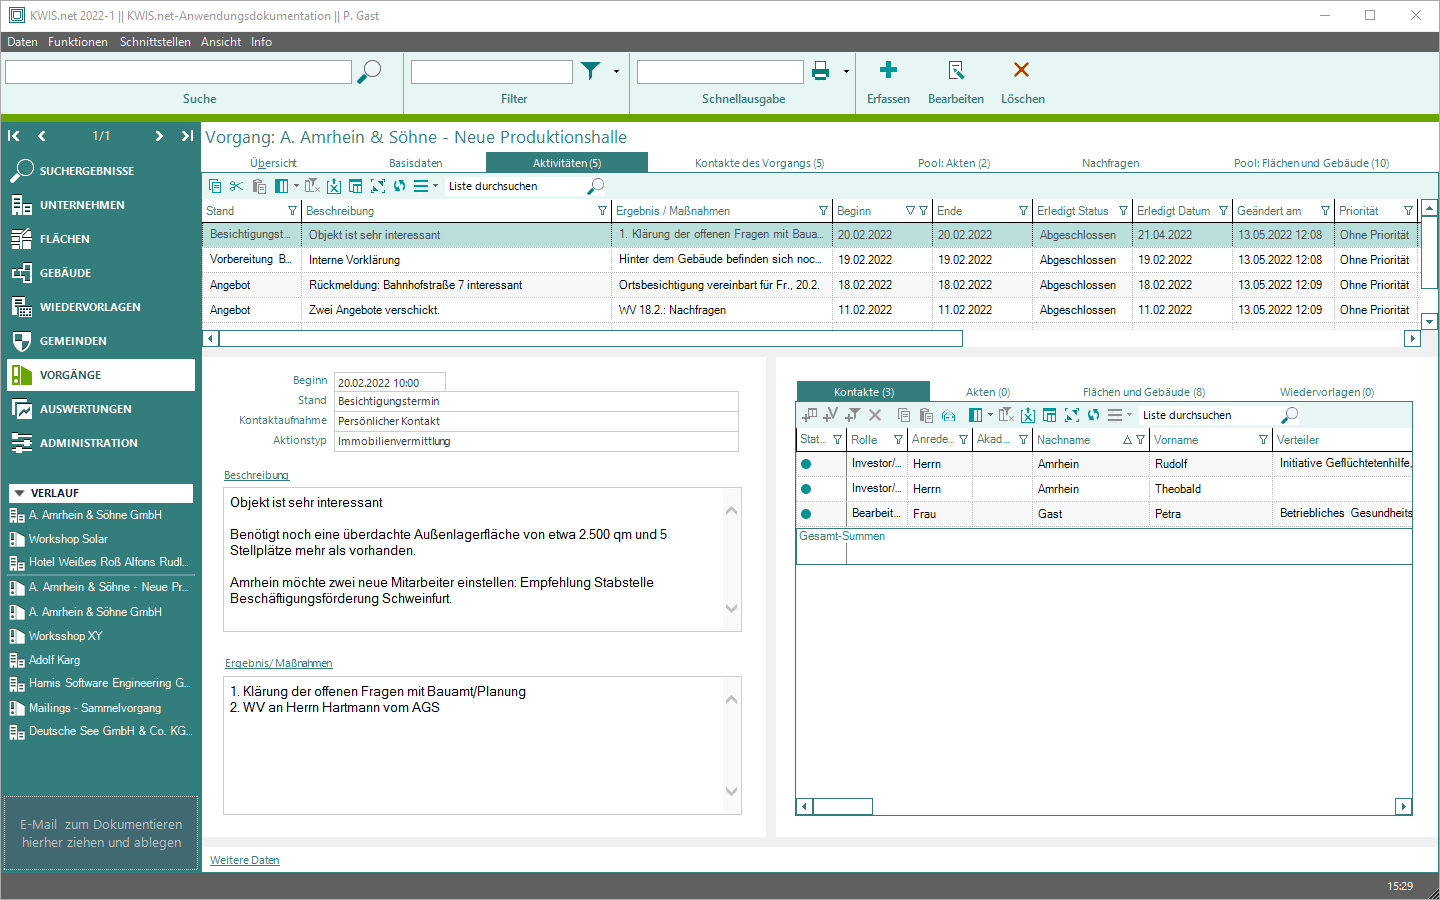This screenshot has width=1440, height=900.
Task: Open WIEDERVORLAGEN in sidebar
Action: pyautogui.click(x=100, y=307)
